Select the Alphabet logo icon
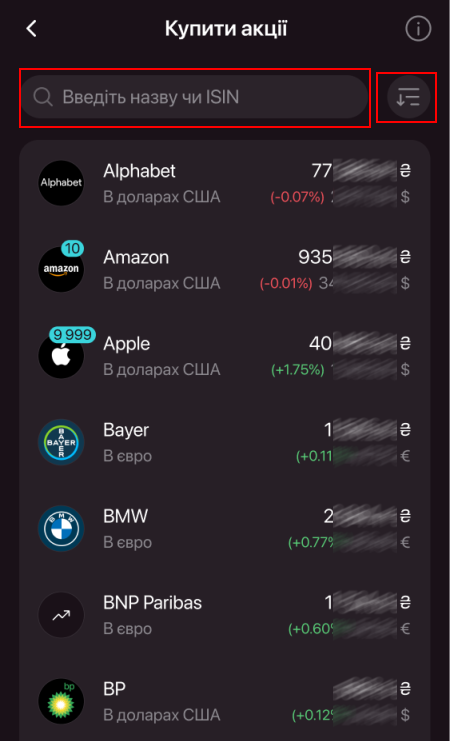The image size is (450, 741). (61, 182)
